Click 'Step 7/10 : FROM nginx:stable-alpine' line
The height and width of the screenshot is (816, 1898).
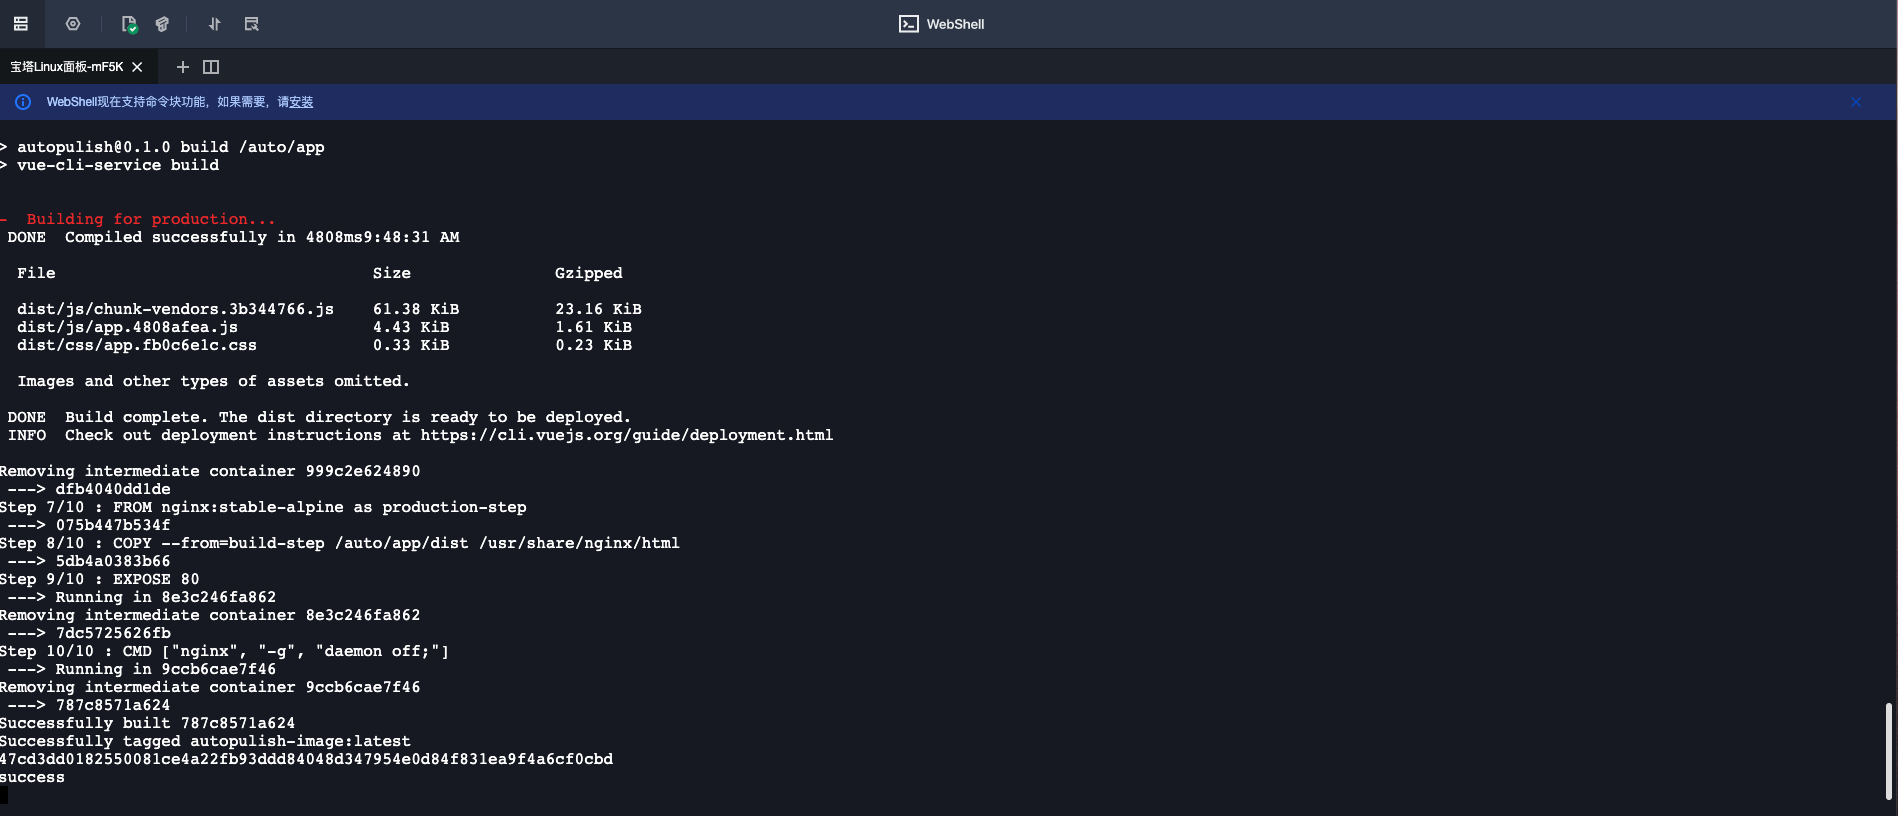(x=263, y=507)
